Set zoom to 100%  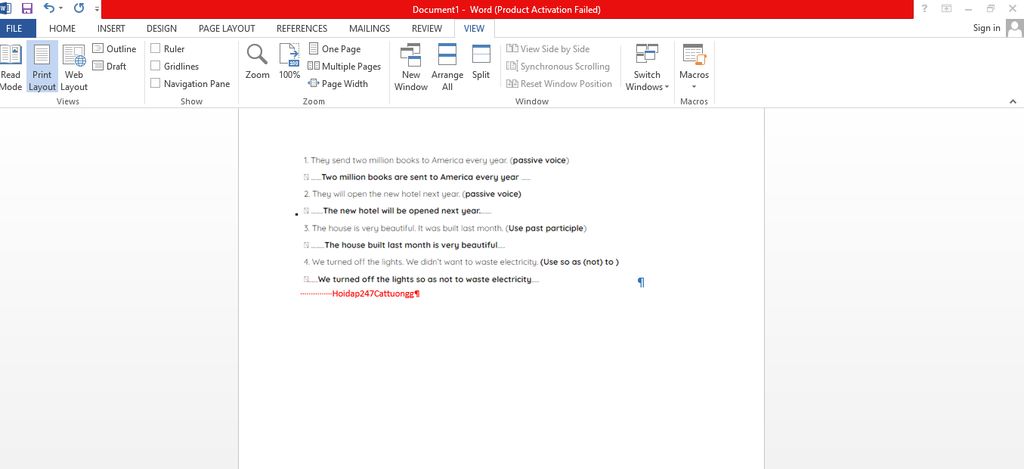(289, 62)
